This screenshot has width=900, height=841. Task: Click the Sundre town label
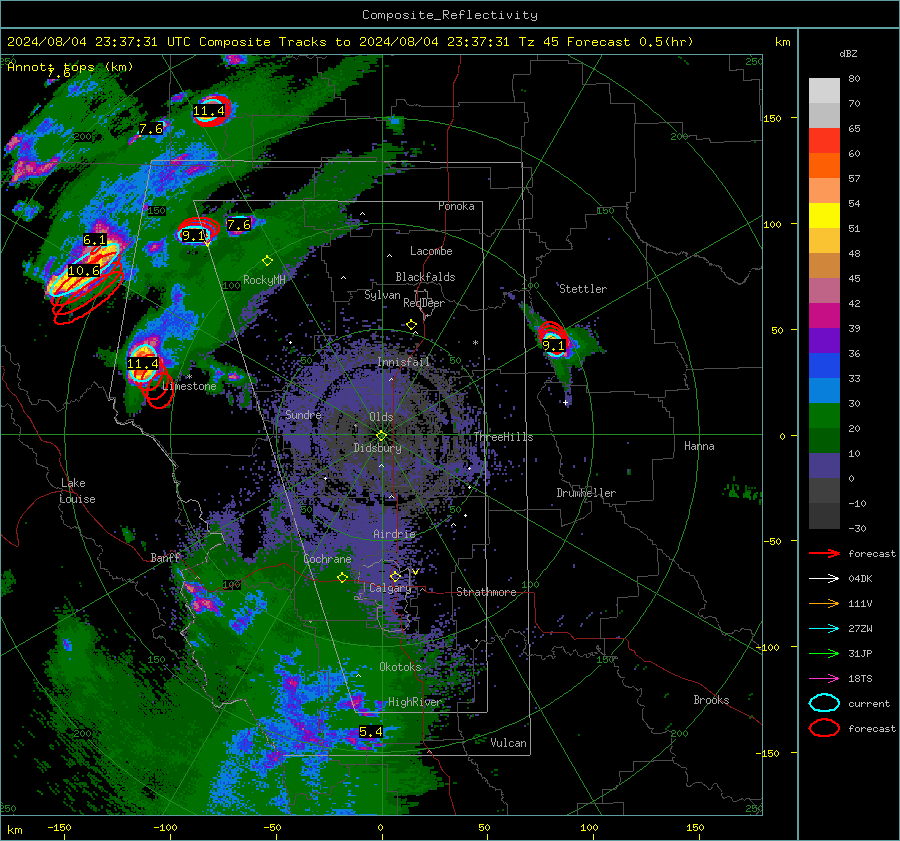(303, 415)
